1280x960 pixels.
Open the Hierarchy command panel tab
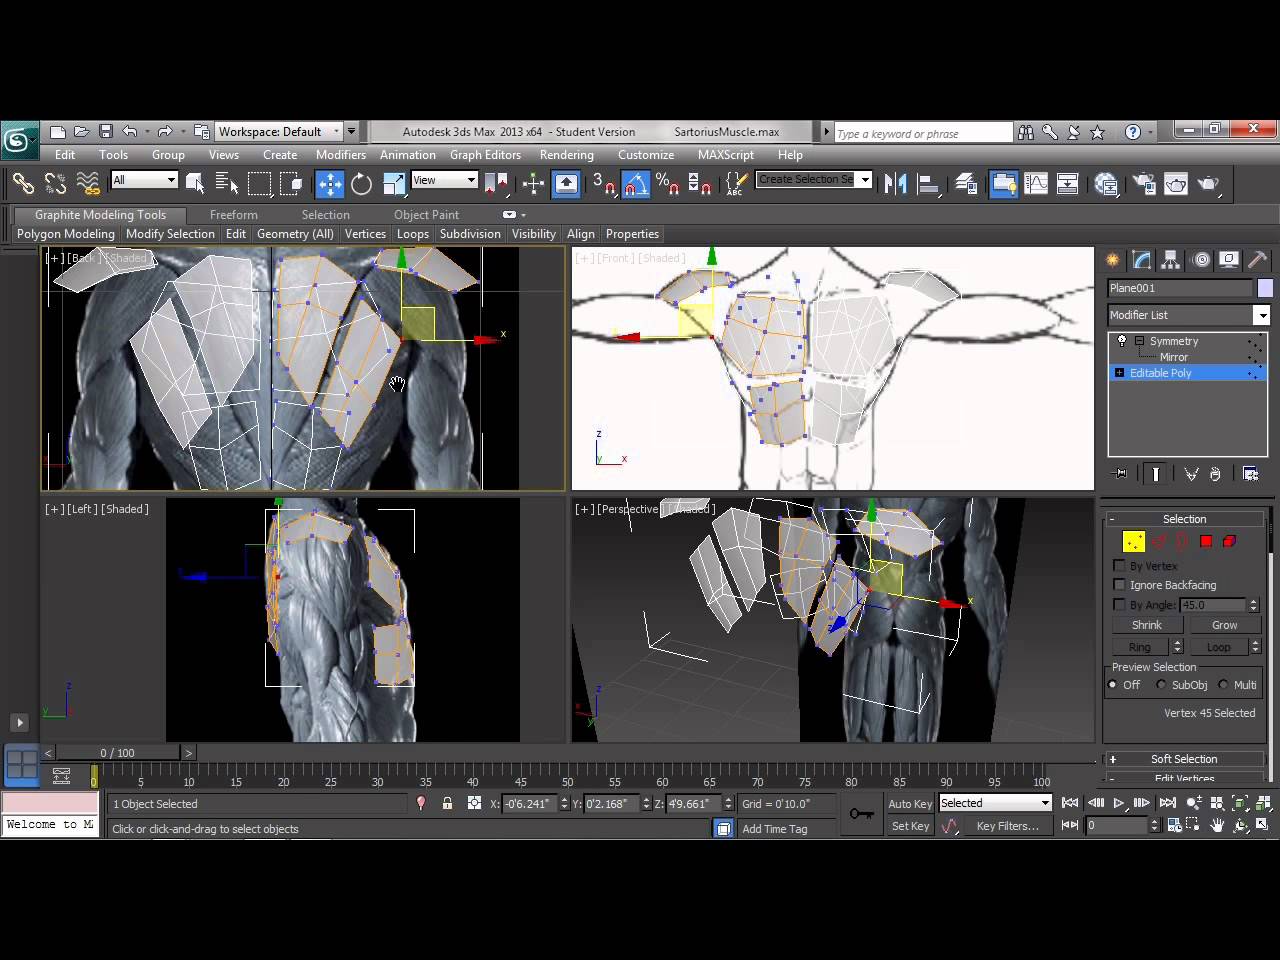[x=1171, y=260]
